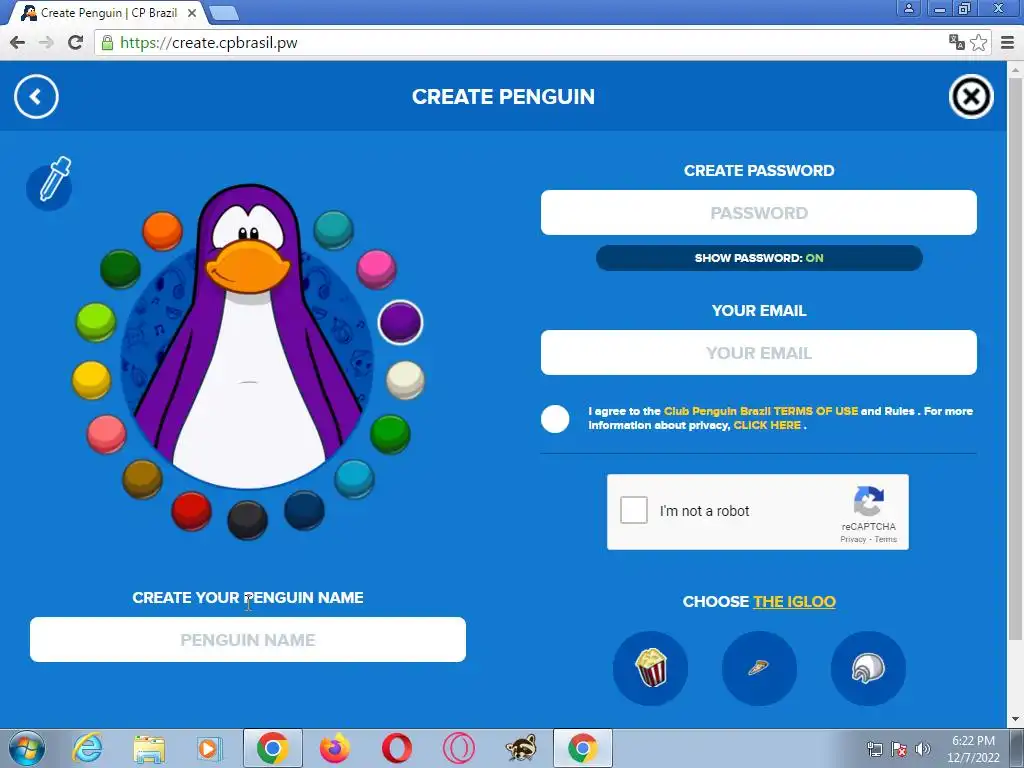
Task: Pick the brown penguin color
Action: [x=142, y=479]
